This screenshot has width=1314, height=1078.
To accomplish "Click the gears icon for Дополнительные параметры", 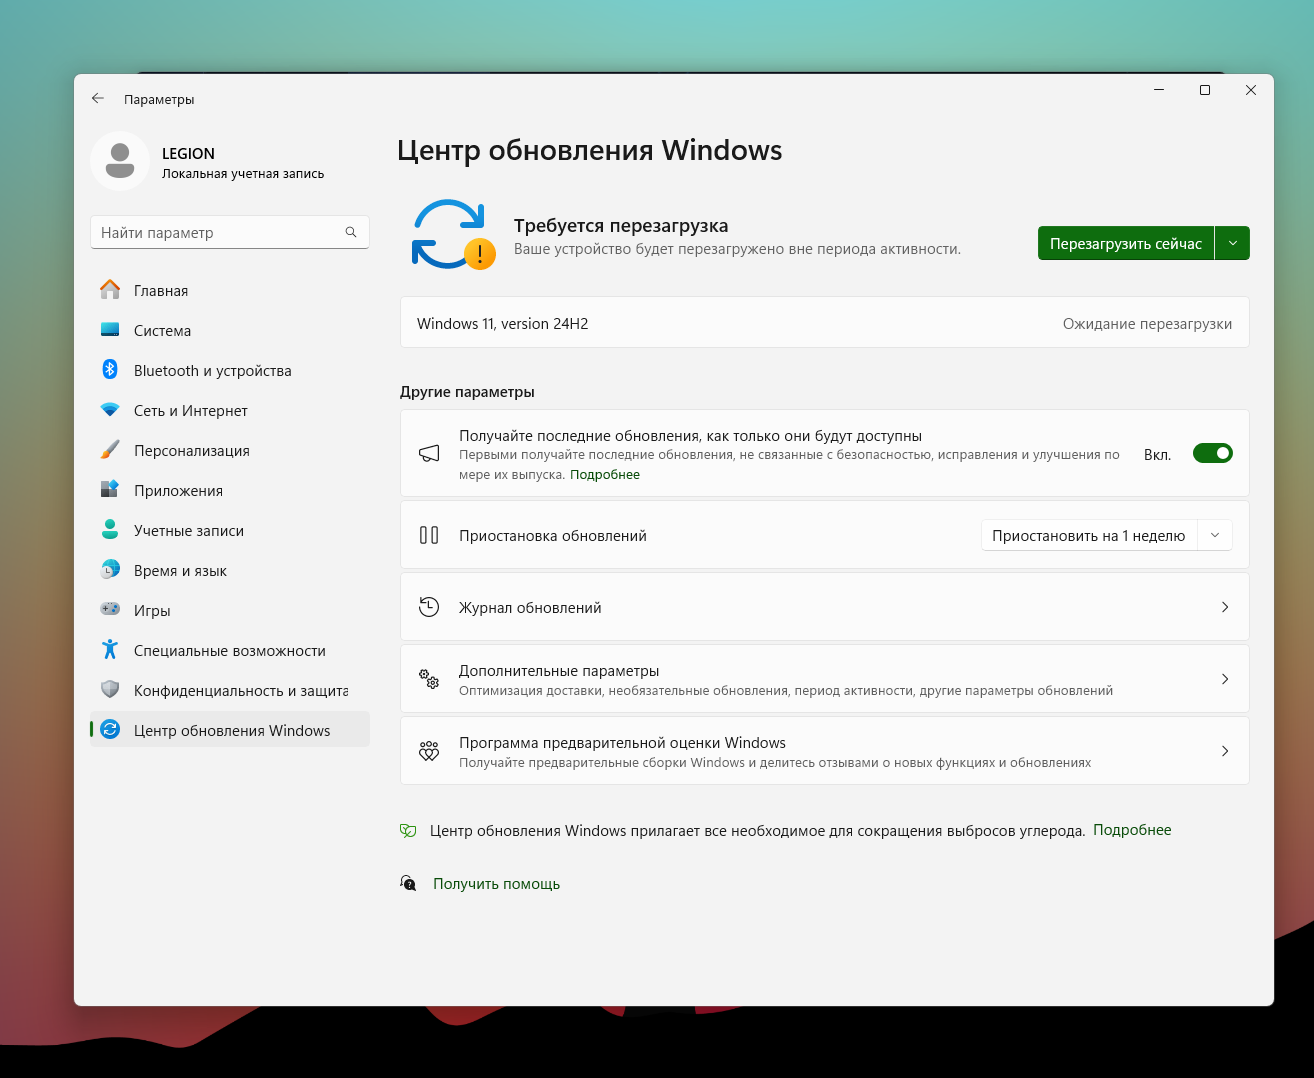I will pos(429,679).
